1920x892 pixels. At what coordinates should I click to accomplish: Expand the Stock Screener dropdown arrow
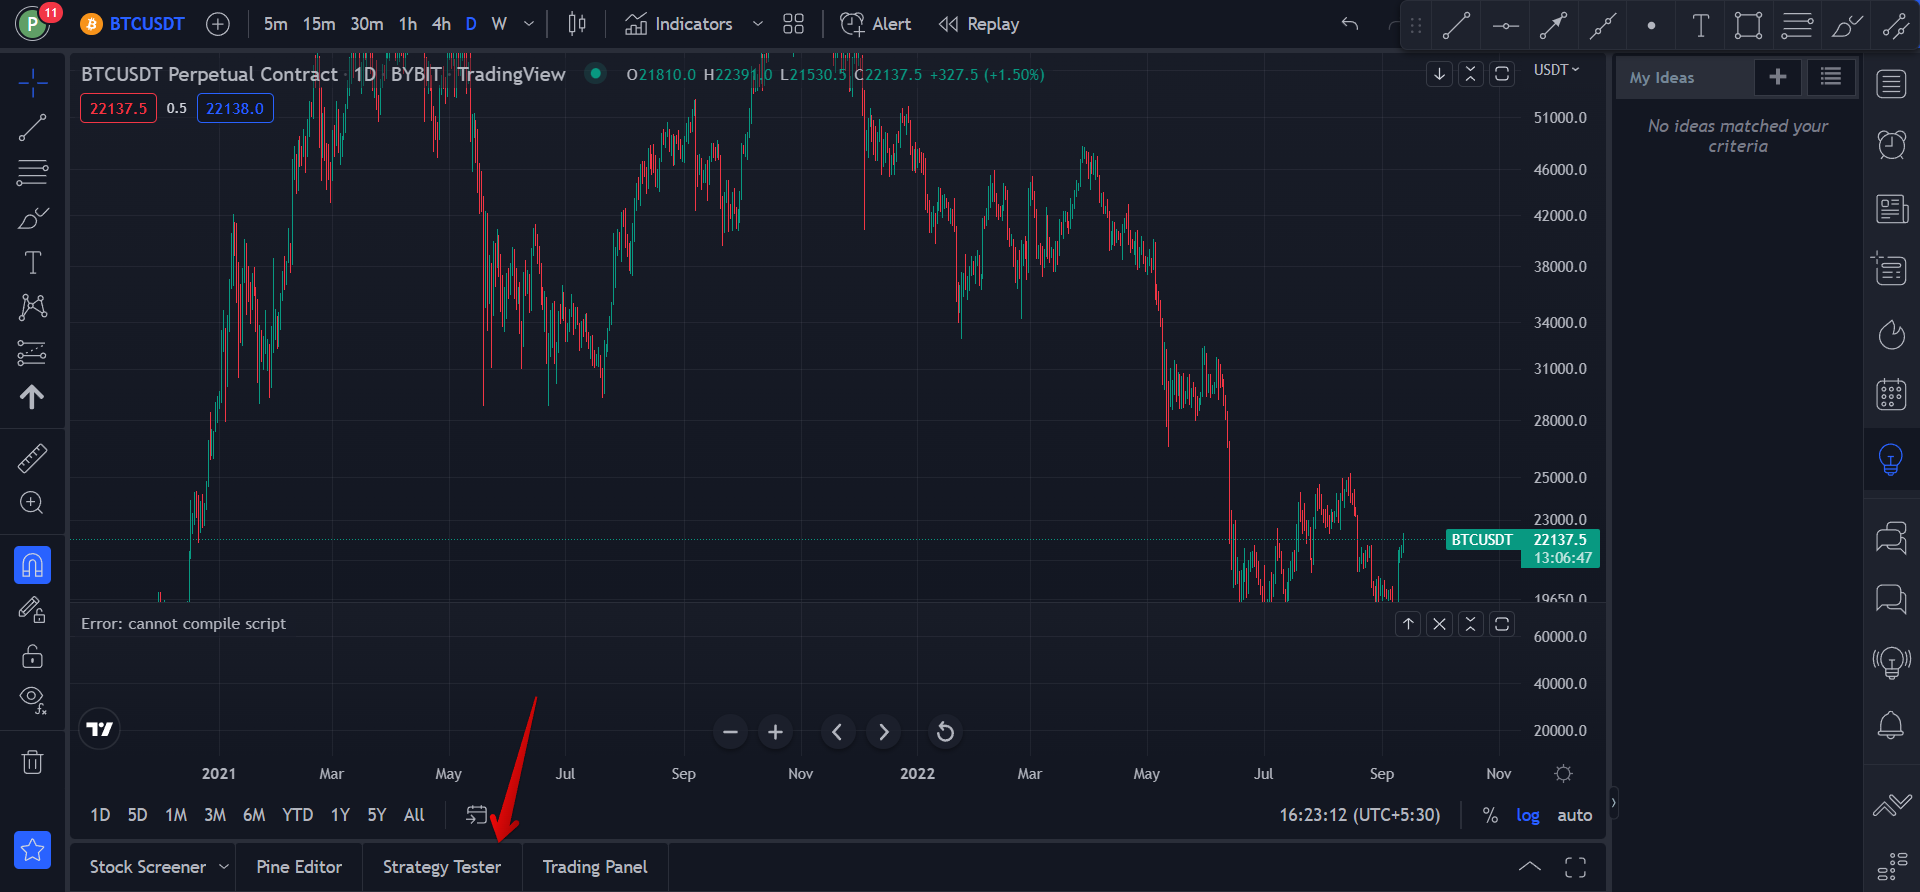click(223, 867)
